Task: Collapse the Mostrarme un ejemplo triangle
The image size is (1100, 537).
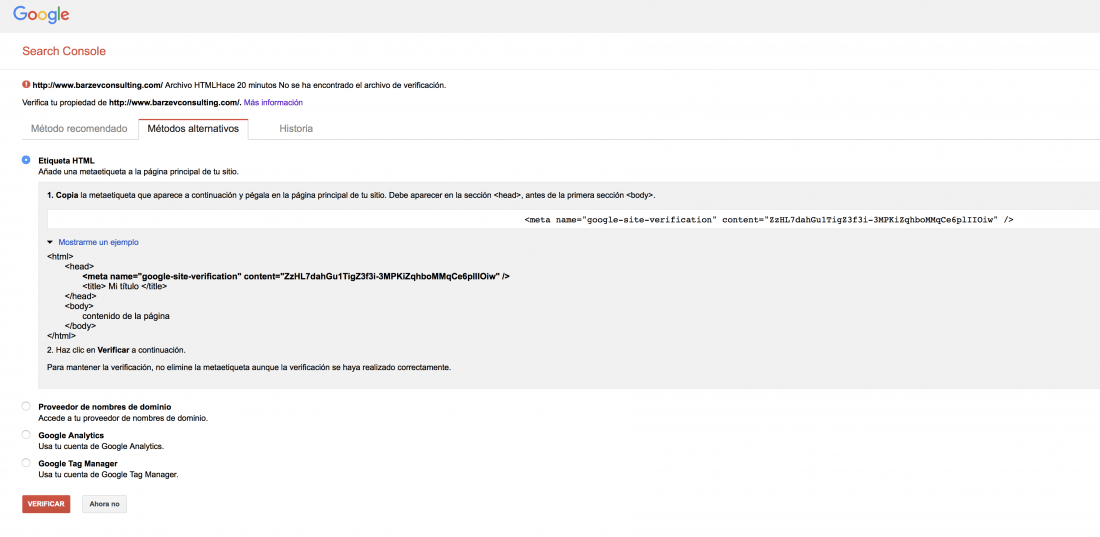Action: pos(51,242)
